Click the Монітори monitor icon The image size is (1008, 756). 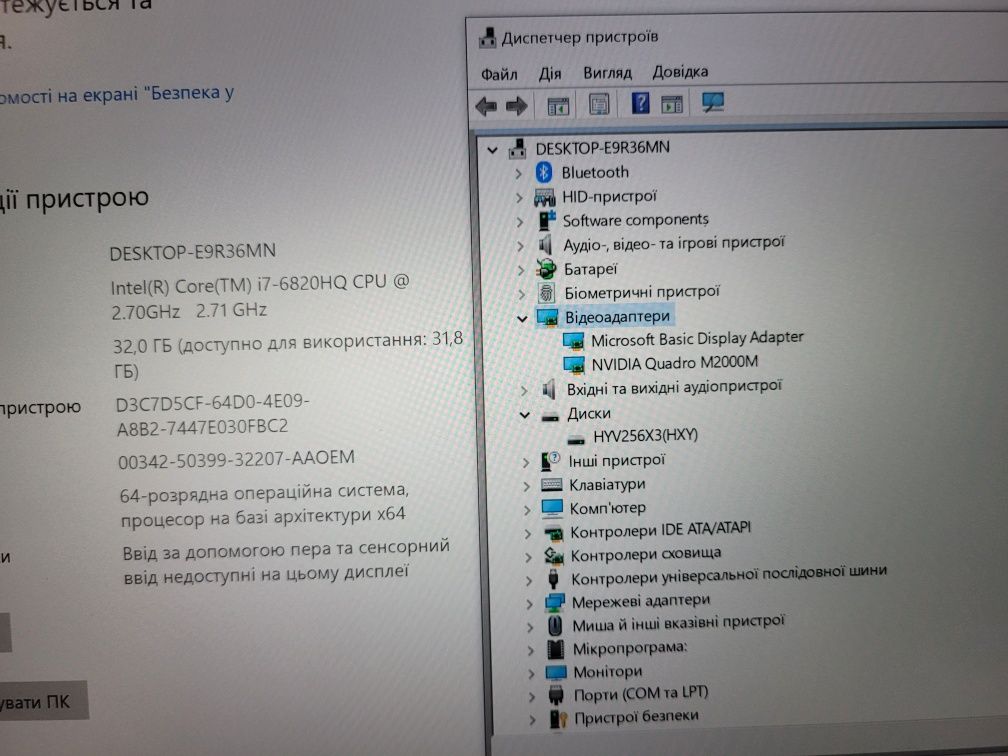(556, 672)
